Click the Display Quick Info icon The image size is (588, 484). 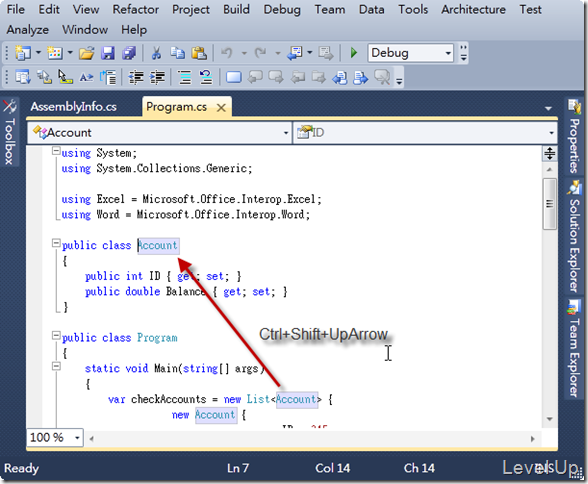(65, 78)
